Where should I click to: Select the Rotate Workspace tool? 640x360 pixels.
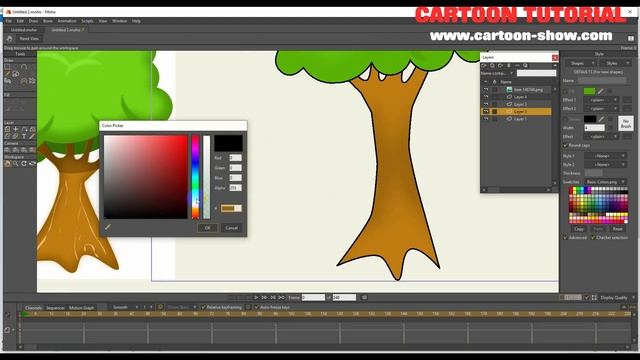point(24,164)
